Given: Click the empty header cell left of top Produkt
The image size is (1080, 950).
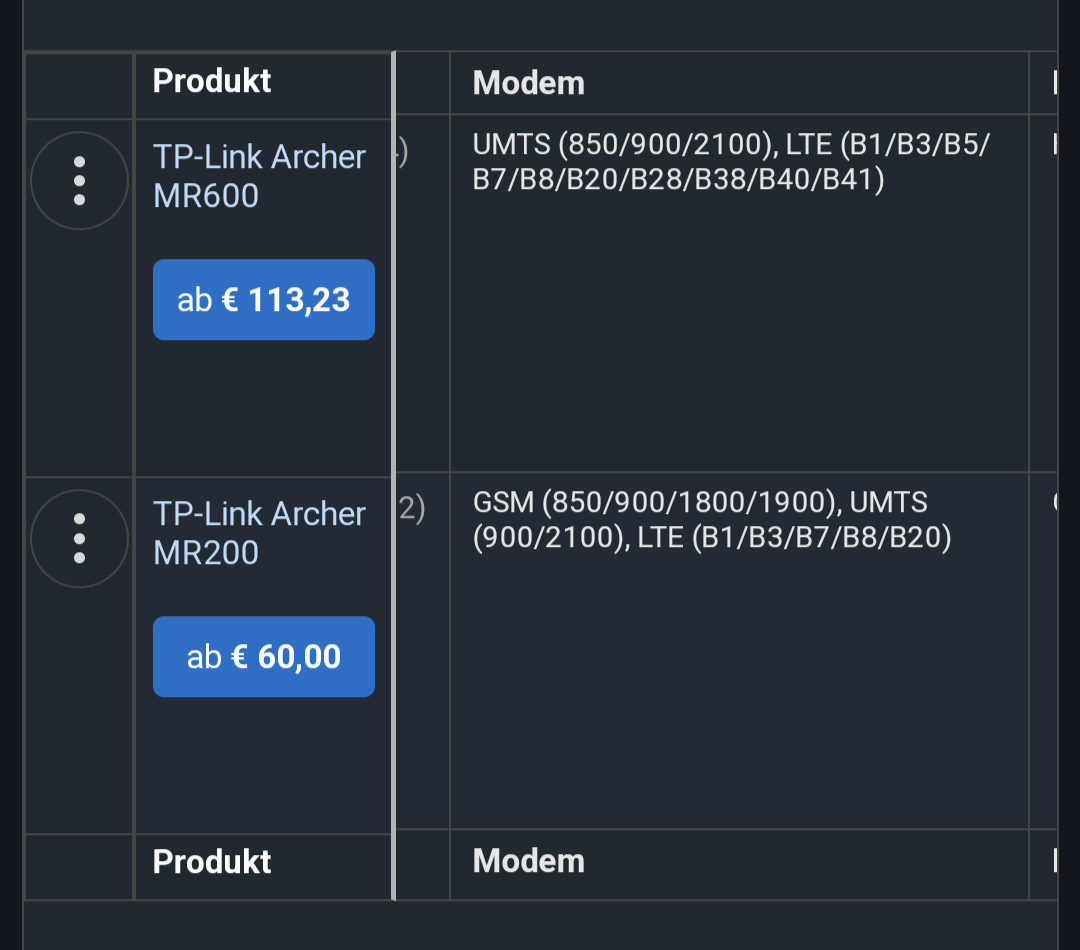Looking at the screenshot, I should point(79,86).
